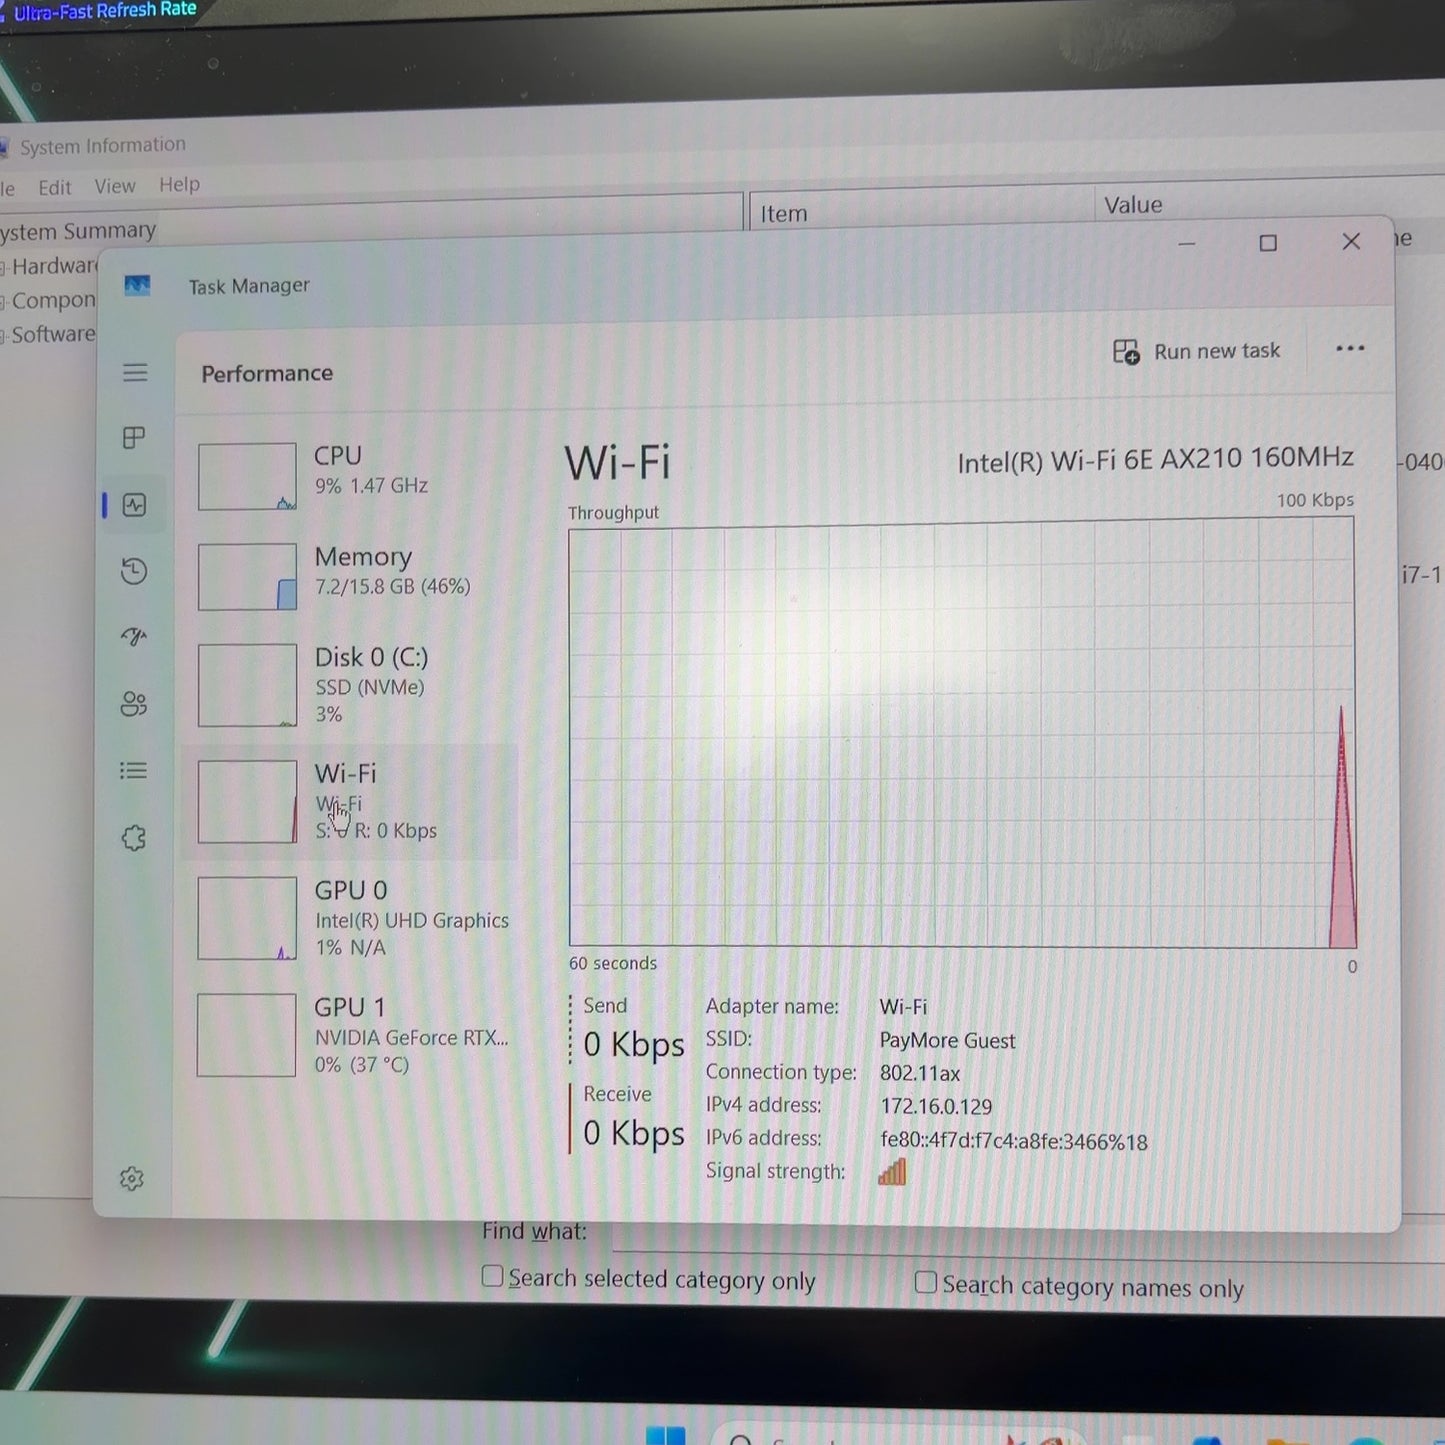Image resolution: width=1445 pixels, height=1445 pixels.
Task: Select the Memory performance graph thumbnail
Action: 247,577
